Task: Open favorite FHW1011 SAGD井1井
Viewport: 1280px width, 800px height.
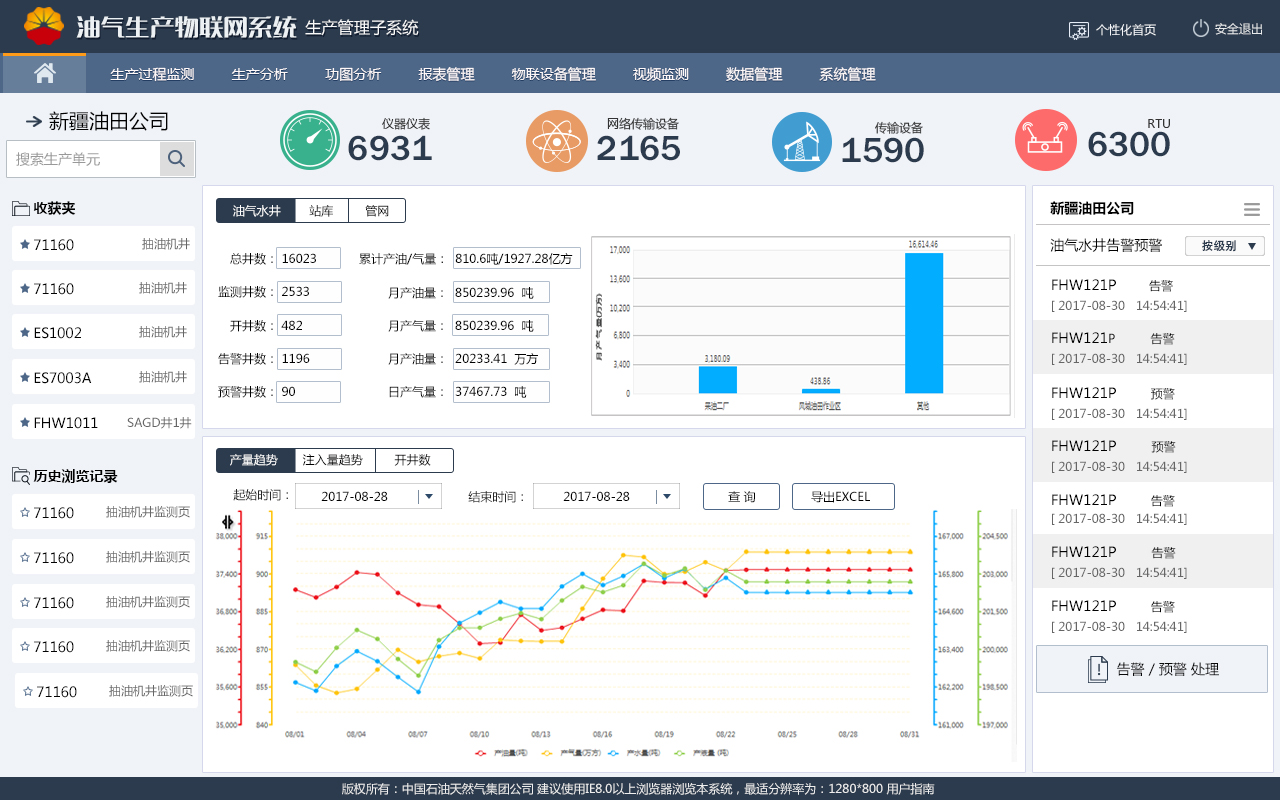Action: [104, 422]
